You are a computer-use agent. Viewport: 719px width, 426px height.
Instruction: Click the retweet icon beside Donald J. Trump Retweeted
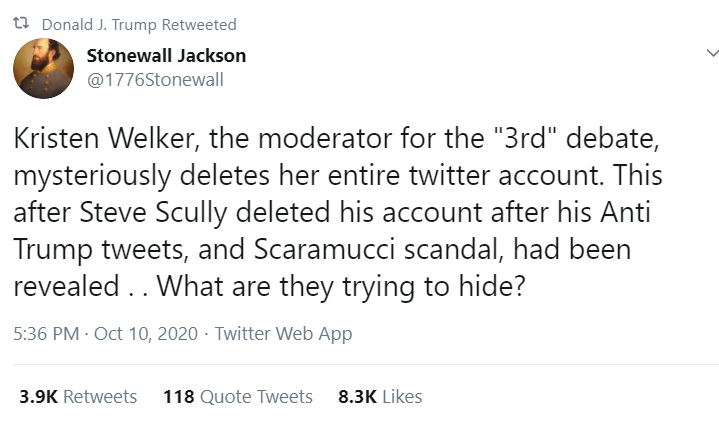pyautogui.click(x=21, y=23)
